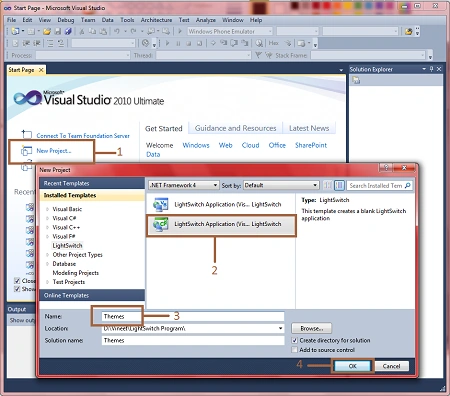Switch to the Latest News tab
450x396 pixels.
[309, 128]
